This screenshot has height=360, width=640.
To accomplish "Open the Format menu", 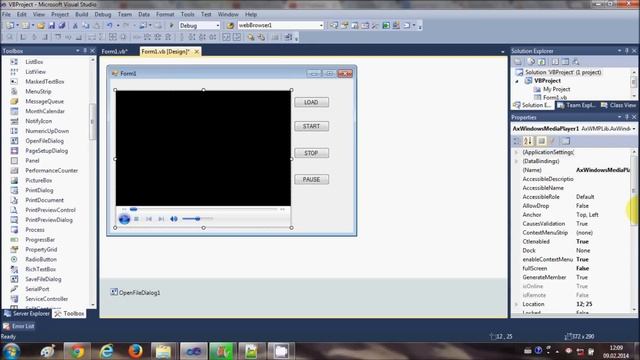I will [x=165, y=14].
